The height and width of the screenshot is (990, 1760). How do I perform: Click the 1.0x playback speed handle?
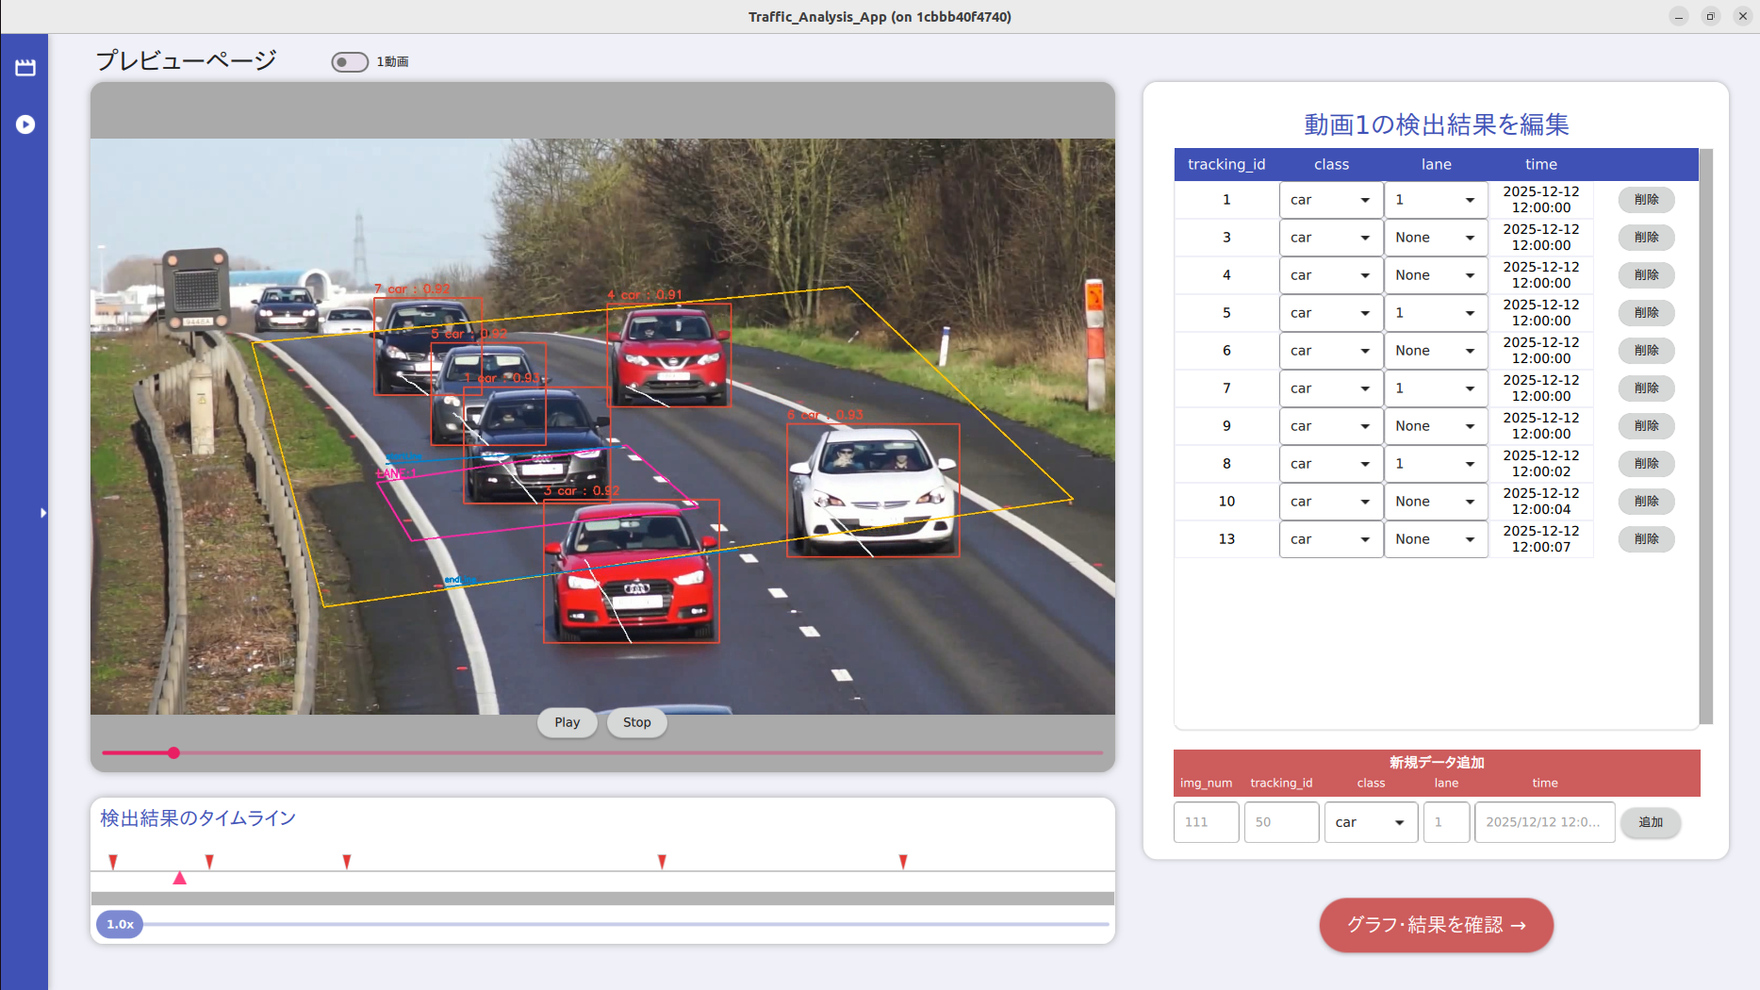(x=120, y=924)
